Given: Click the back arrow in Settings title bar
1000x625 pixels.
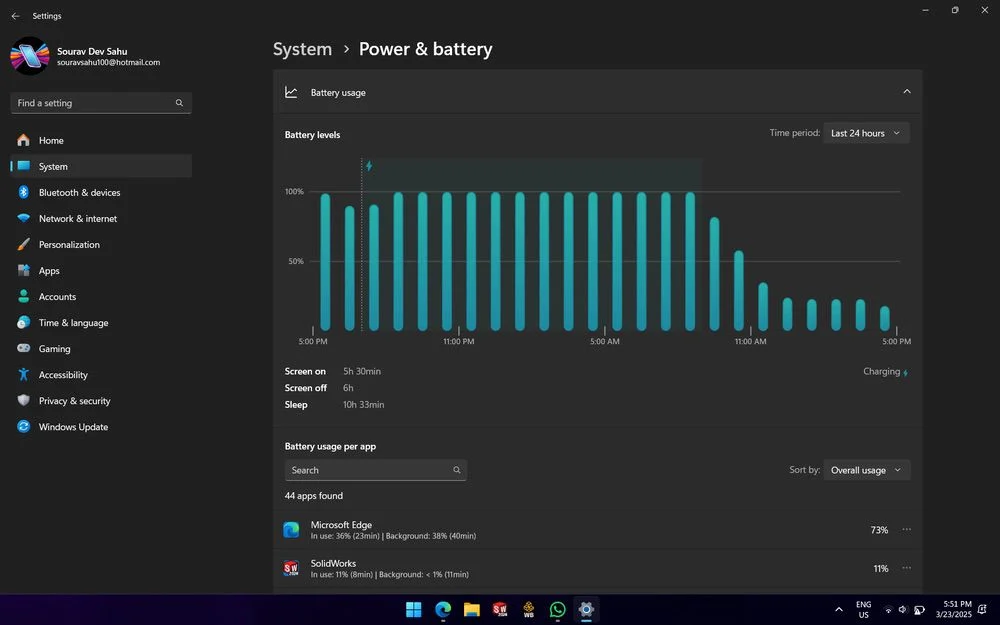Looking at the screenshot, I should point(15,16).
